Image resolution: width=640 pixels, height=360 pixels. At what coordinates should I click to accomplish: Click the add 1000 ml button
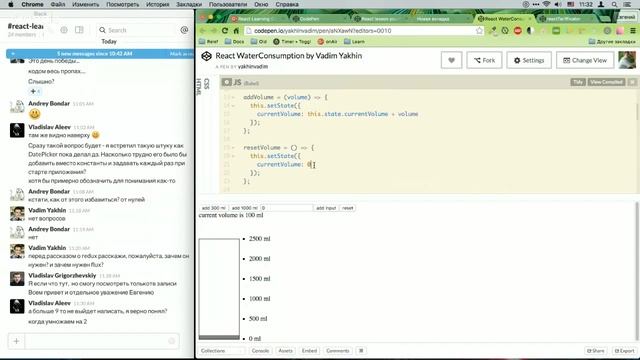tap(244, 208)
